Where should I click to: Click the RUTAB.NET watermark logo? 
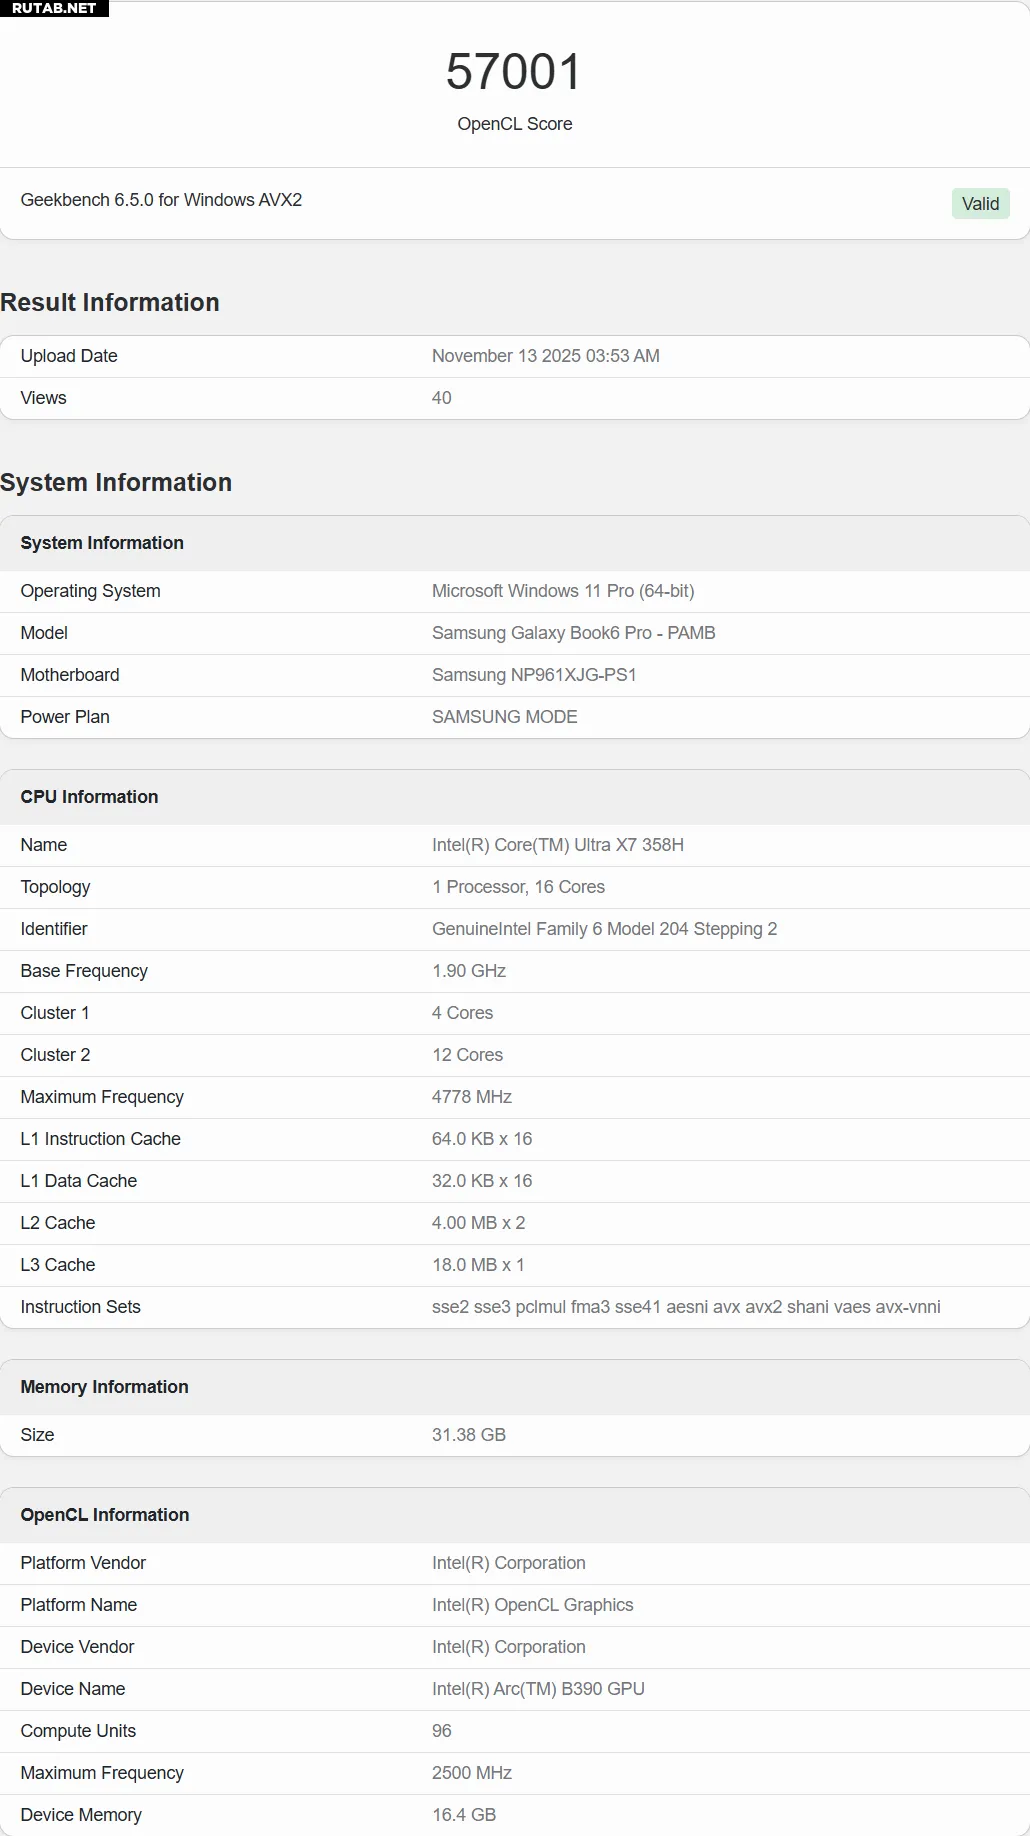point(54,8)
